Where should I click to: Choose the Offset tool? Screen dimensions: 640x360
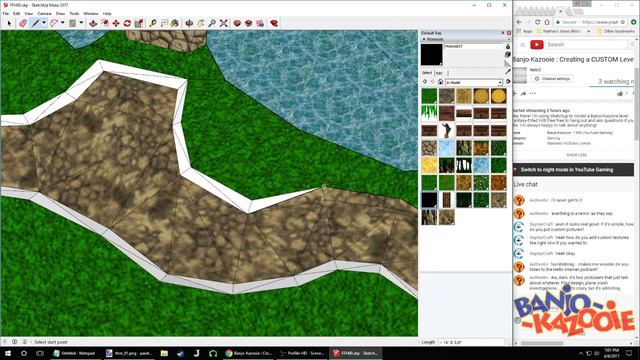tap(105, 23)
